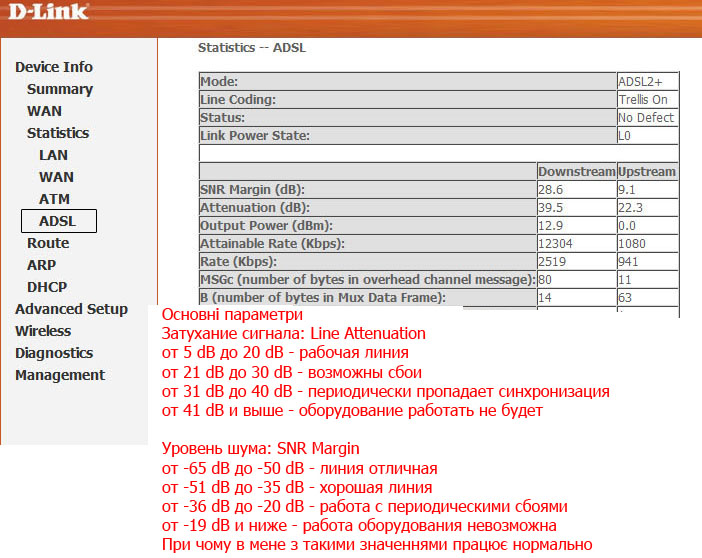The image size is (702, 558).
Task: Click the 'Rate (Kbps):' label
Action: (238, 262)
